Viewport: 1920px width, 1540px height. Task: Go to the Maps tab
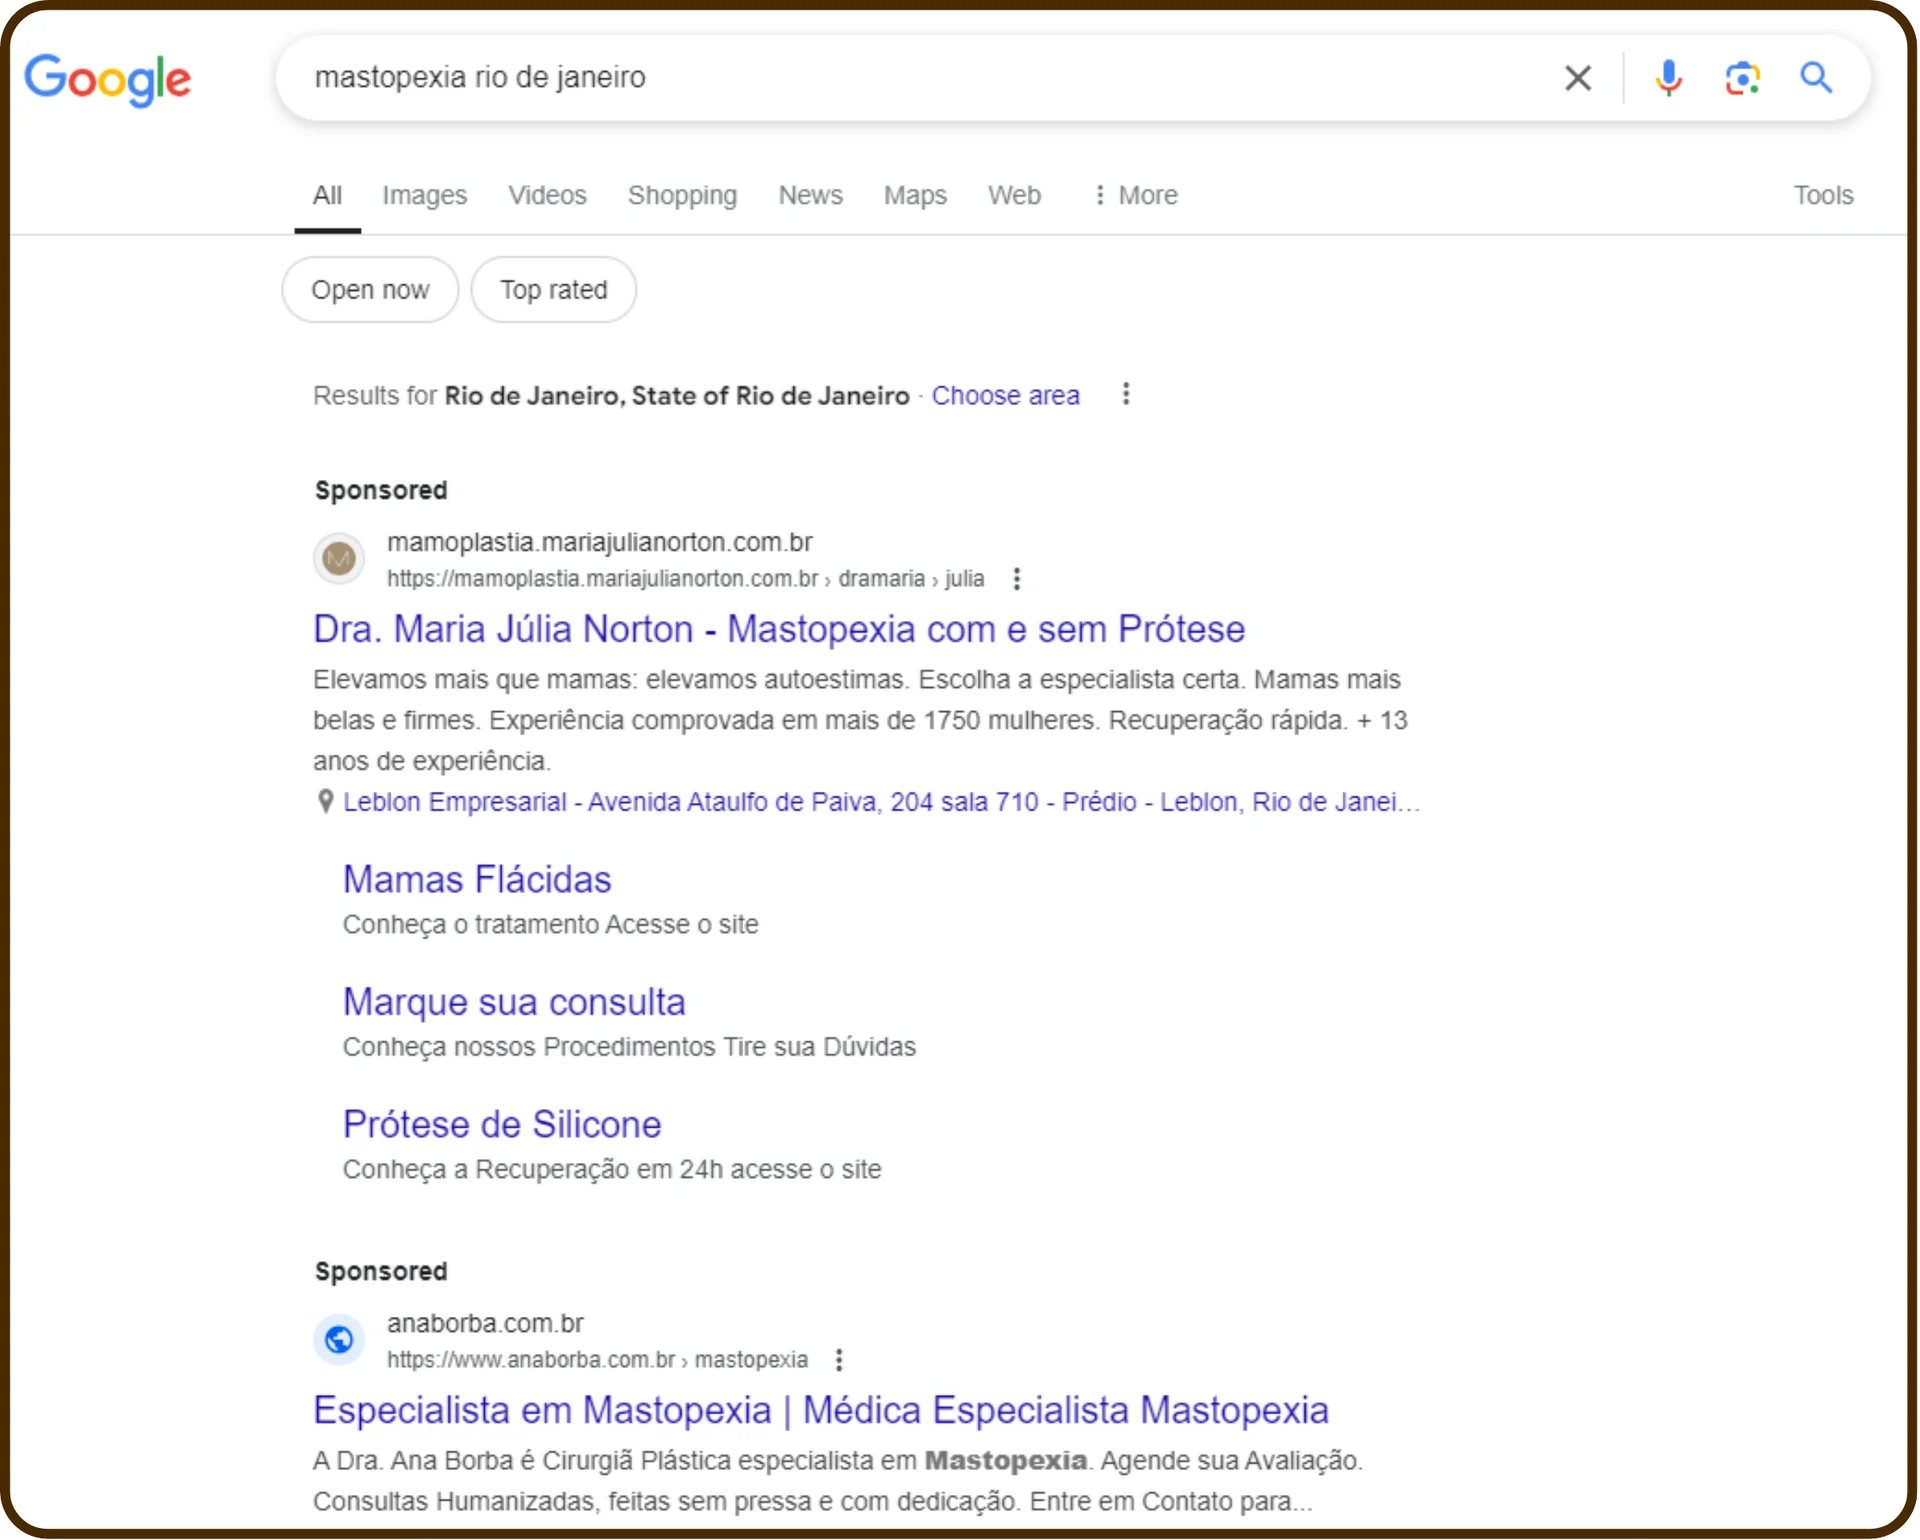click(x=915, y=195)
